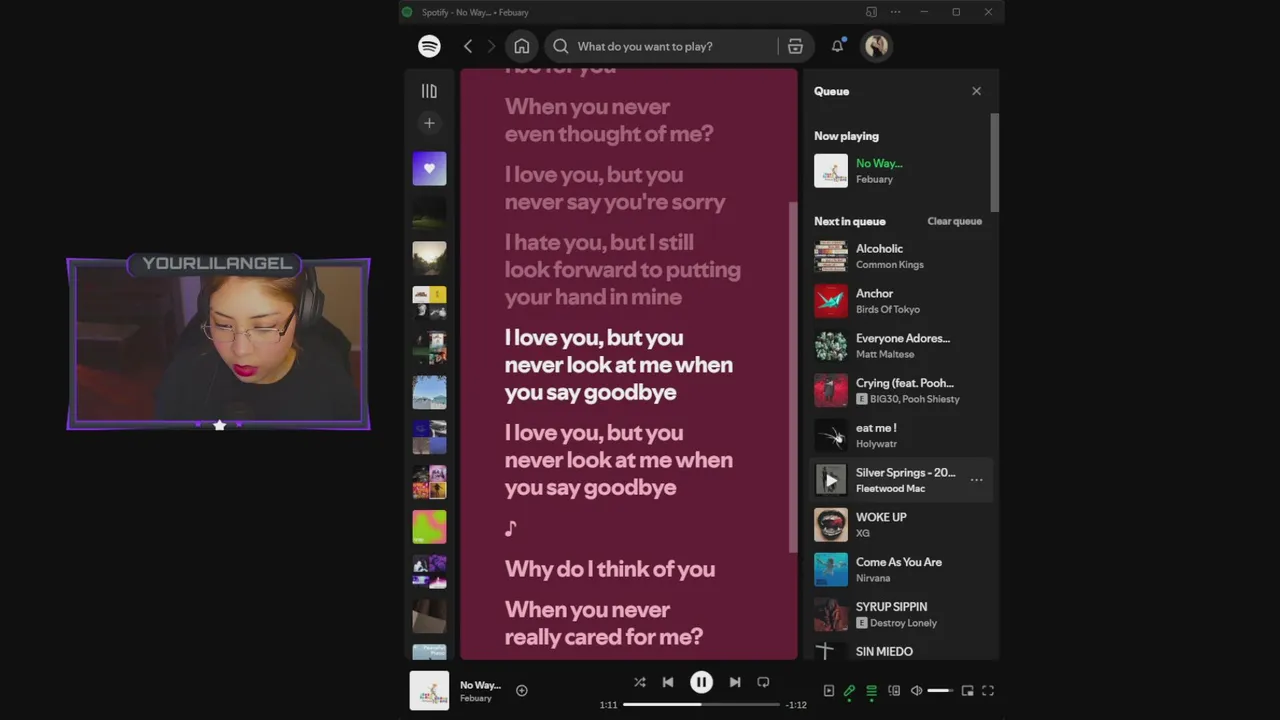
Task: Toggle the Now Playing view
Action: tap(829, 690)
